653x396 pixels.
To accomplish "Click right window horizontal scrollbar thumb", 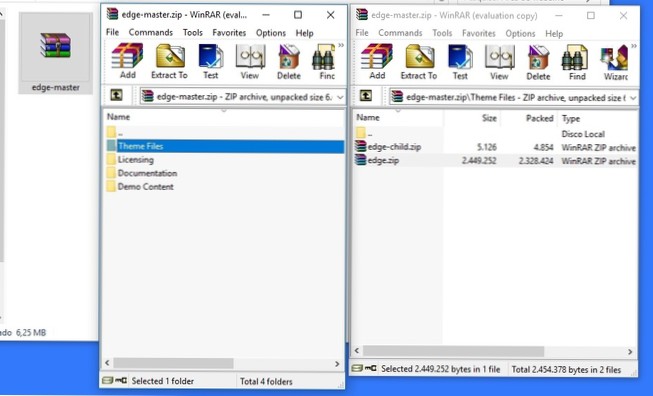I will pyautogui.click(x=453, y=351).
